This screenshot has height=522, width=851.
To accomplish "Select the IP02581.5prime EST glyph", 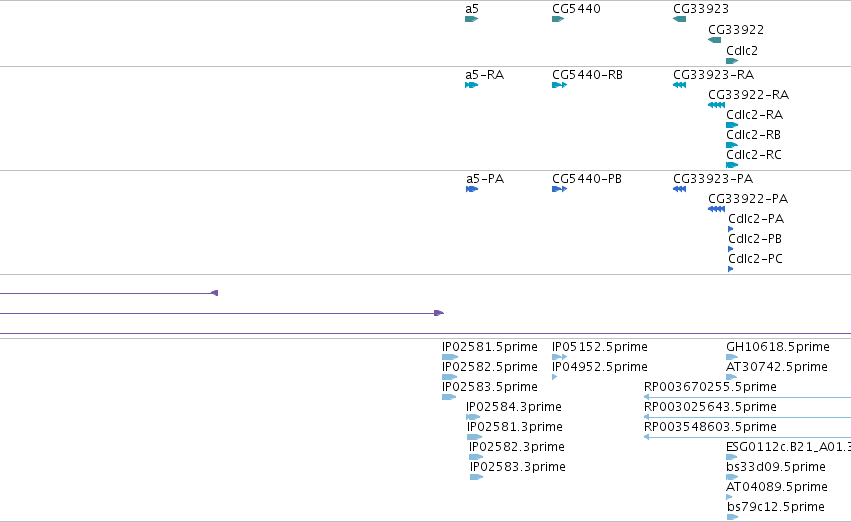I will [x=450, y=357].
